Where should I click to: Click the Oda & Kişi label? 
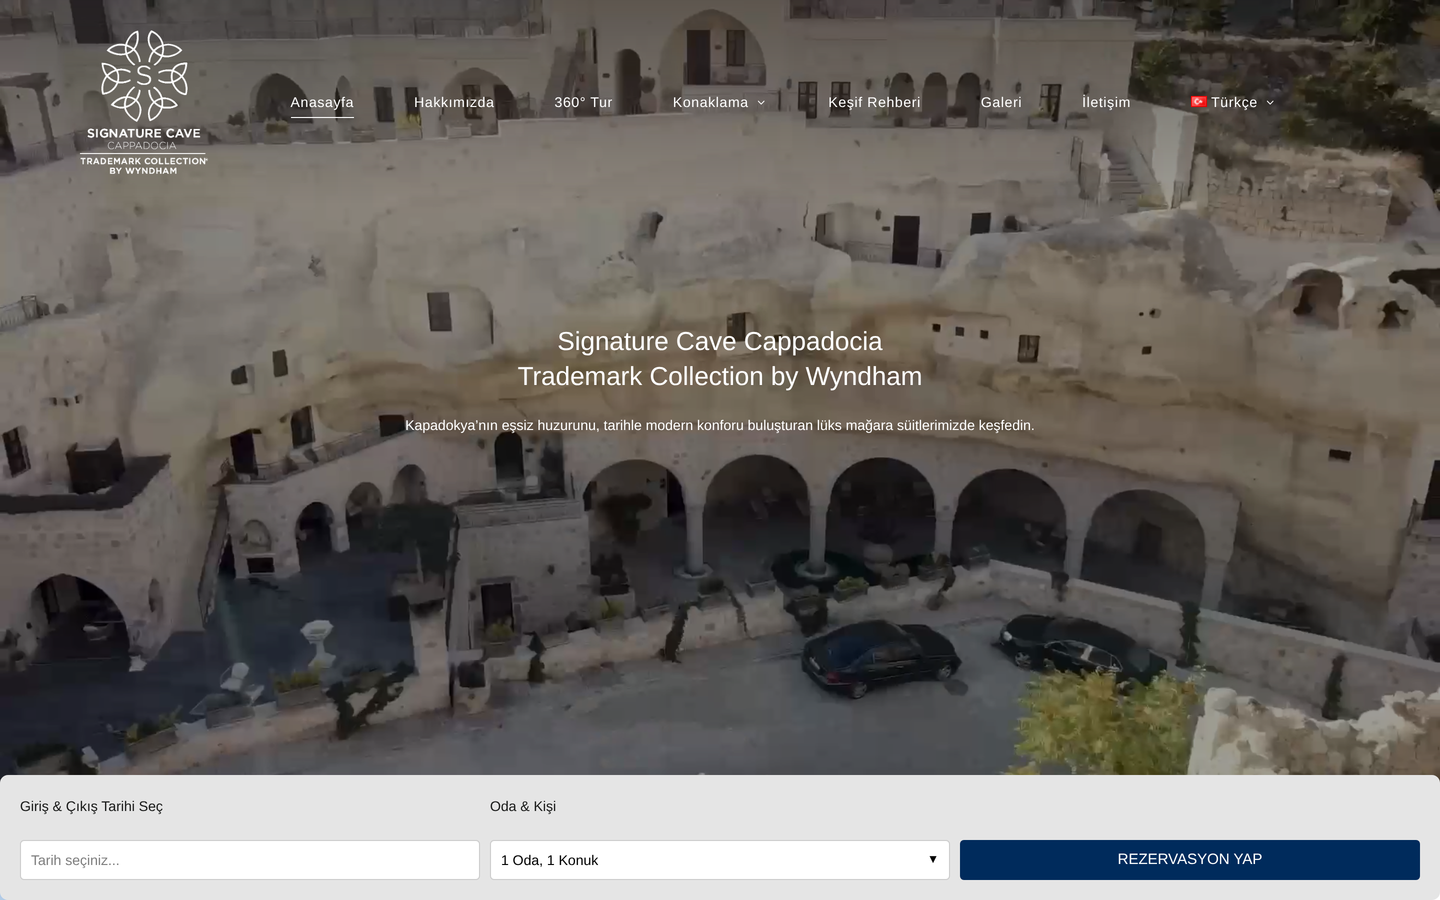[x=523, y=806]
